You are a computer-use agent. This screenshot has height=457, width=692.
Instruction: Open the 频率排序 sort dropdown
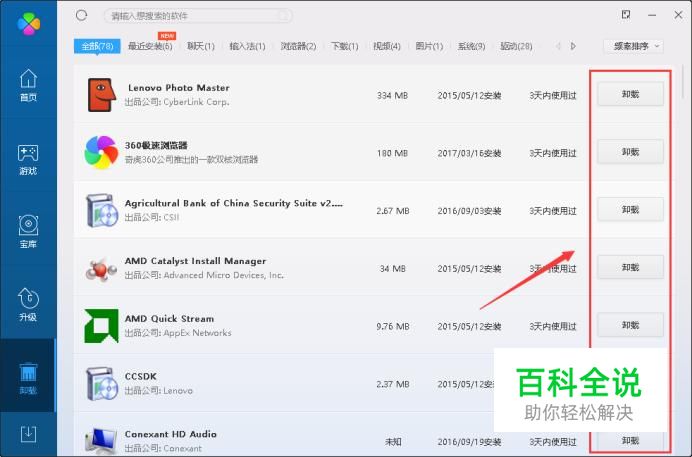point(633,46)
